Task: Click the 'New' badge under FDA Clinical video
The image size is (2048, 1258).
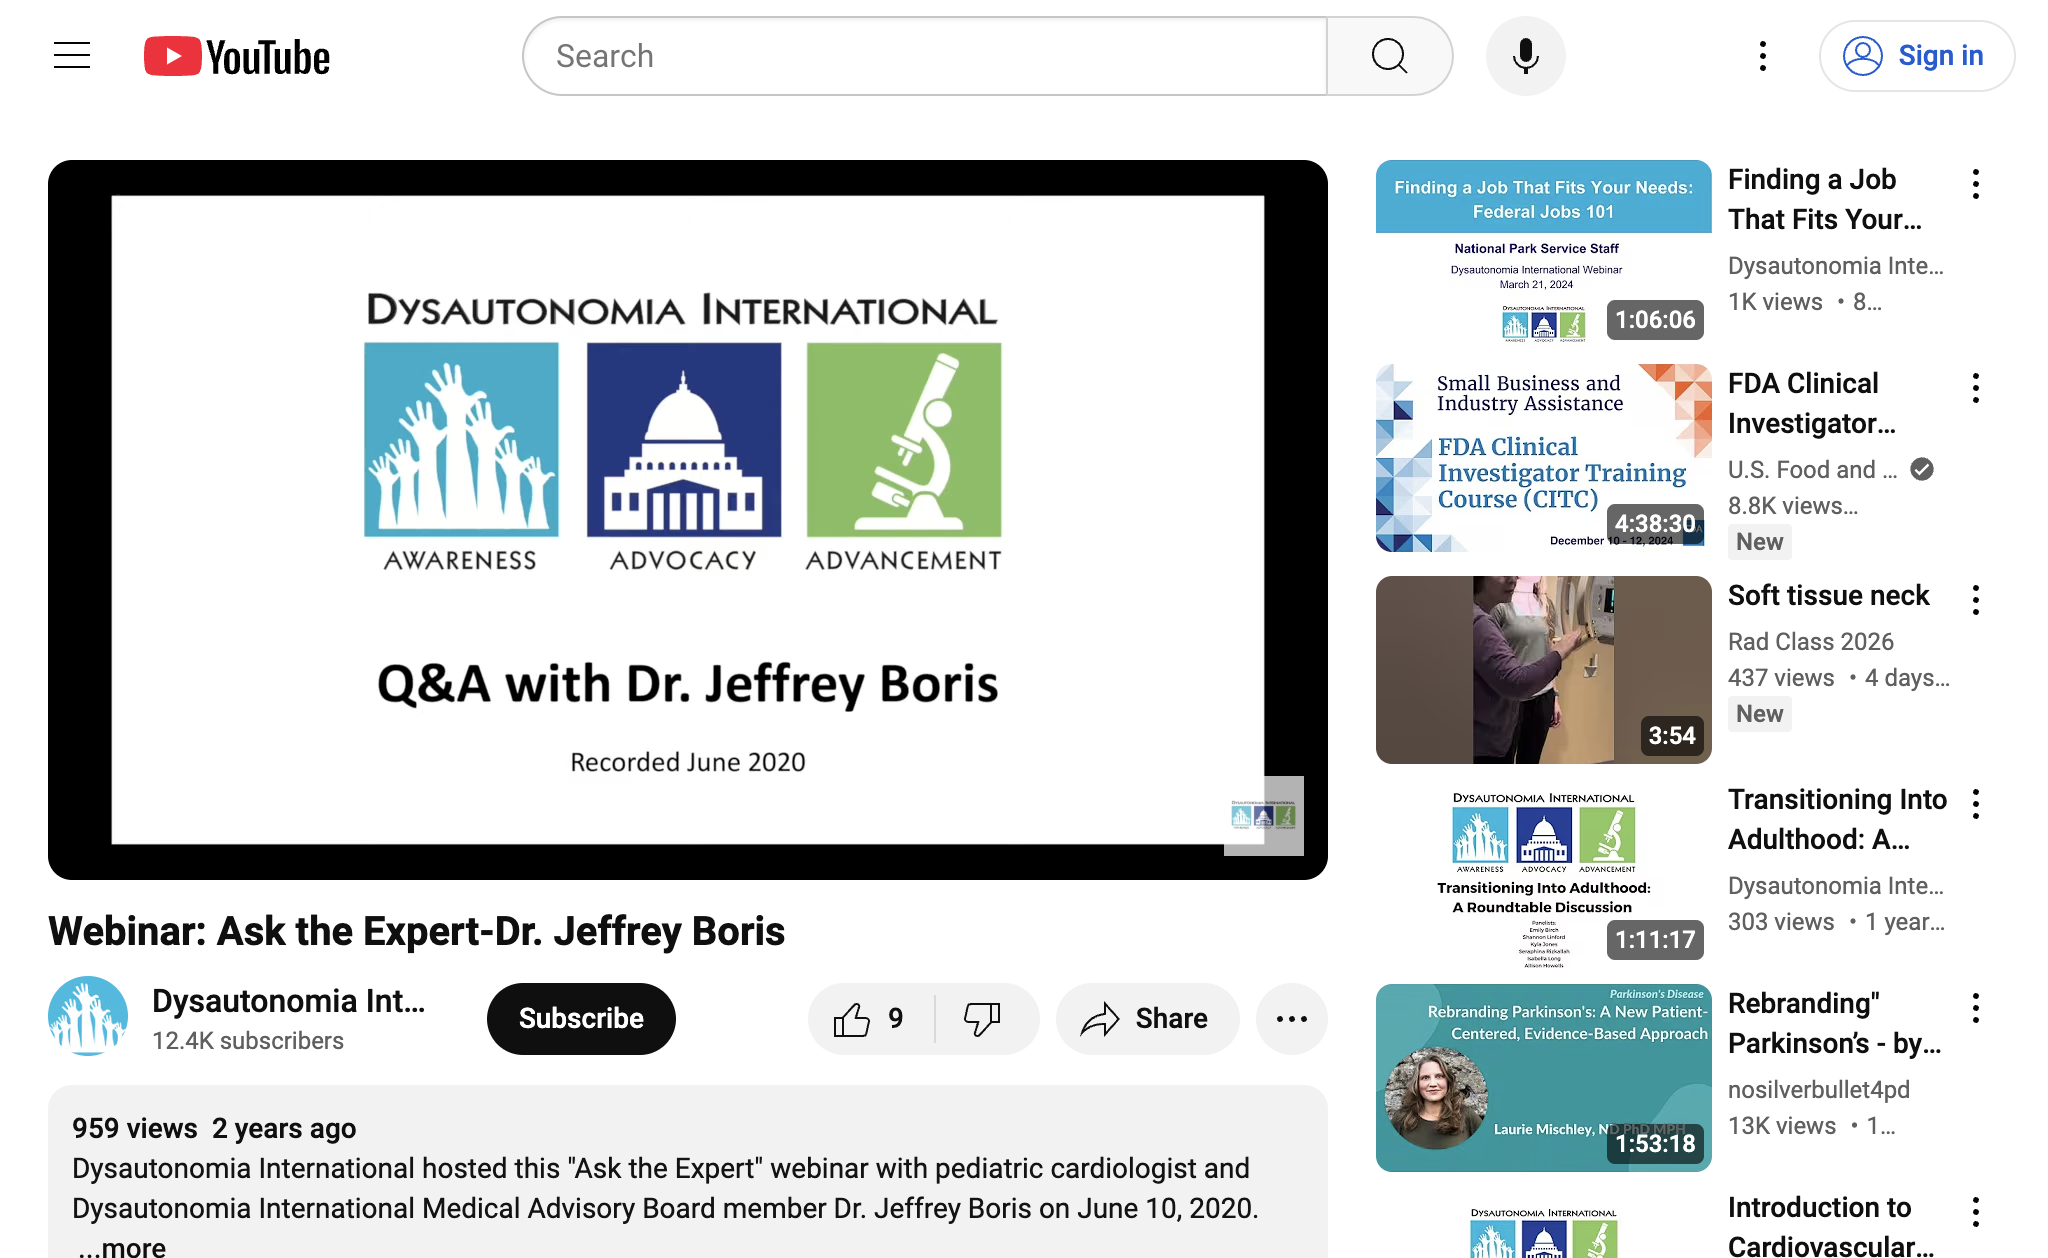Action: point(1759,542)
